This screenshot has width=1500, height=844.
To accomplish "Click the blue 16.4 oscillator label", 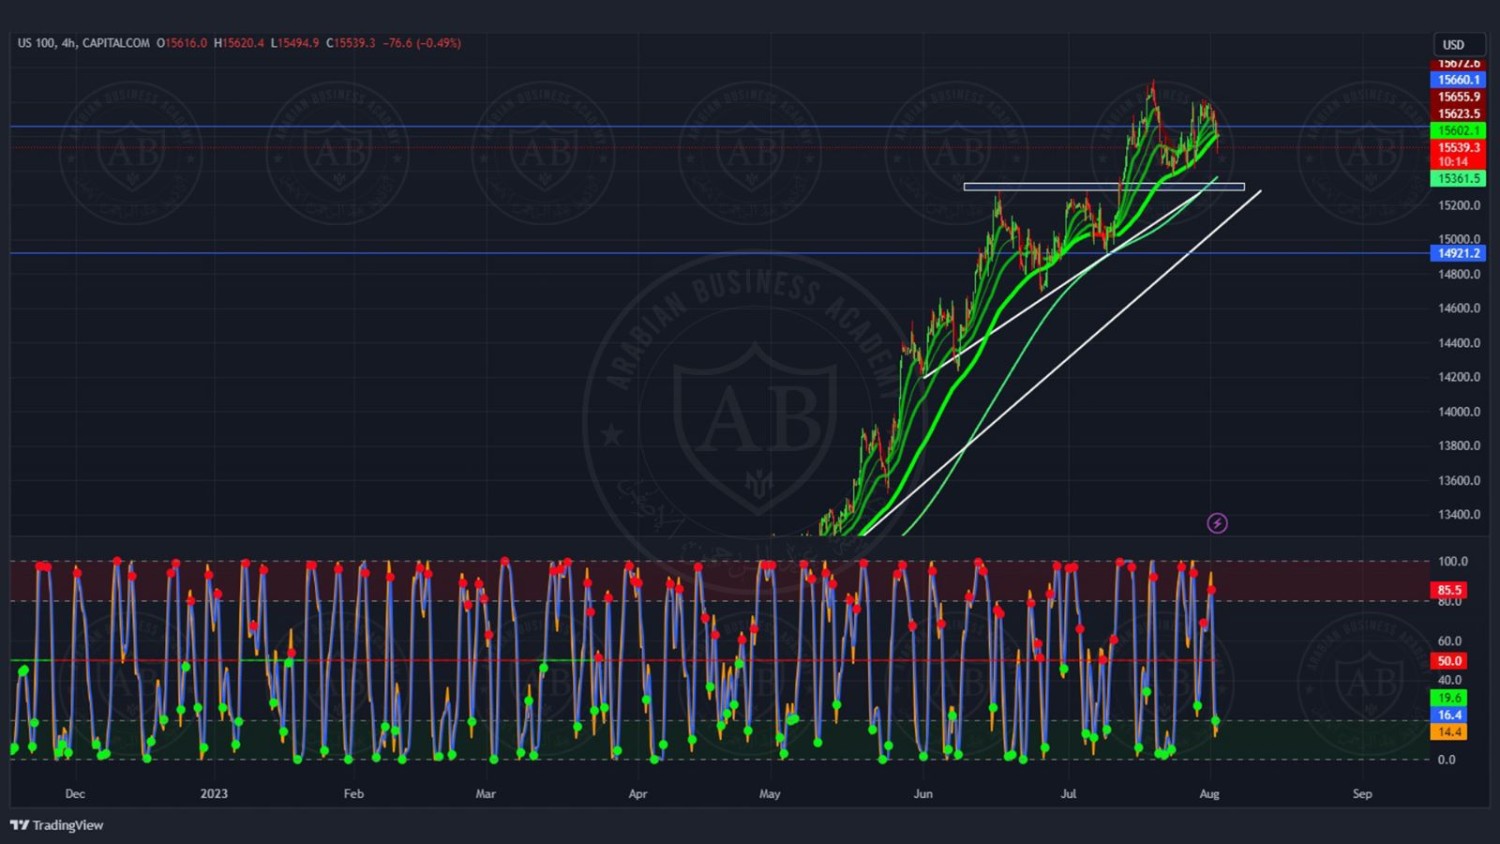I will click(1449, 715).
